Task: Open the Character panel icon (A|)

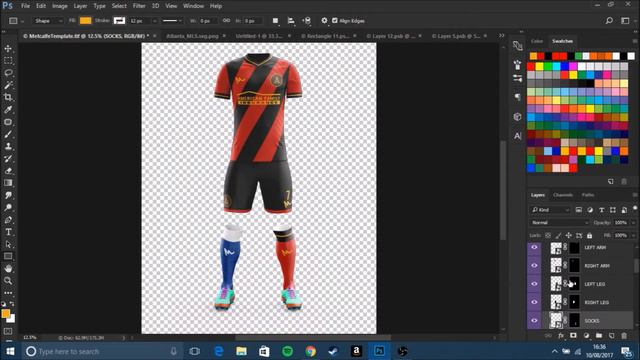Action: pyautogui.click(x=518, y=136)
